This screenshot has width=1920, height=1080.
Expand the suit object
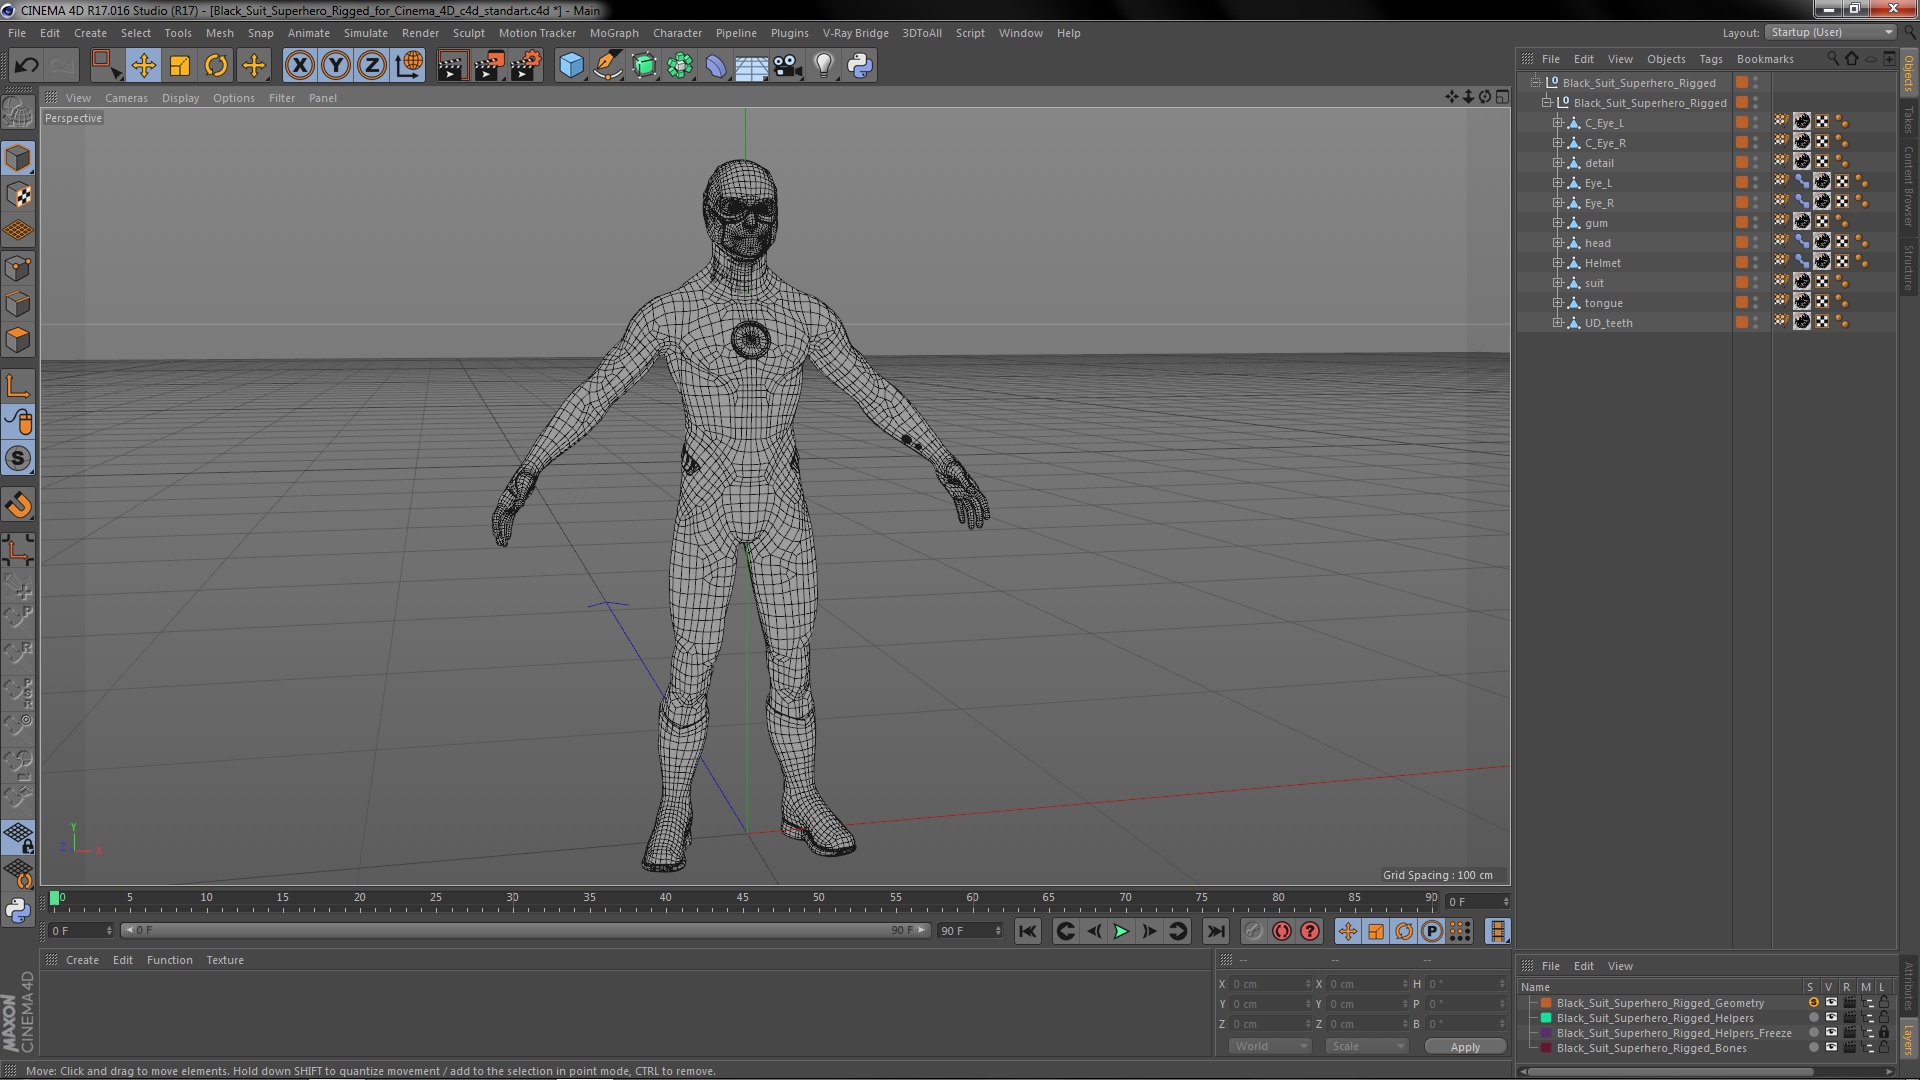tap(1557, 283)
